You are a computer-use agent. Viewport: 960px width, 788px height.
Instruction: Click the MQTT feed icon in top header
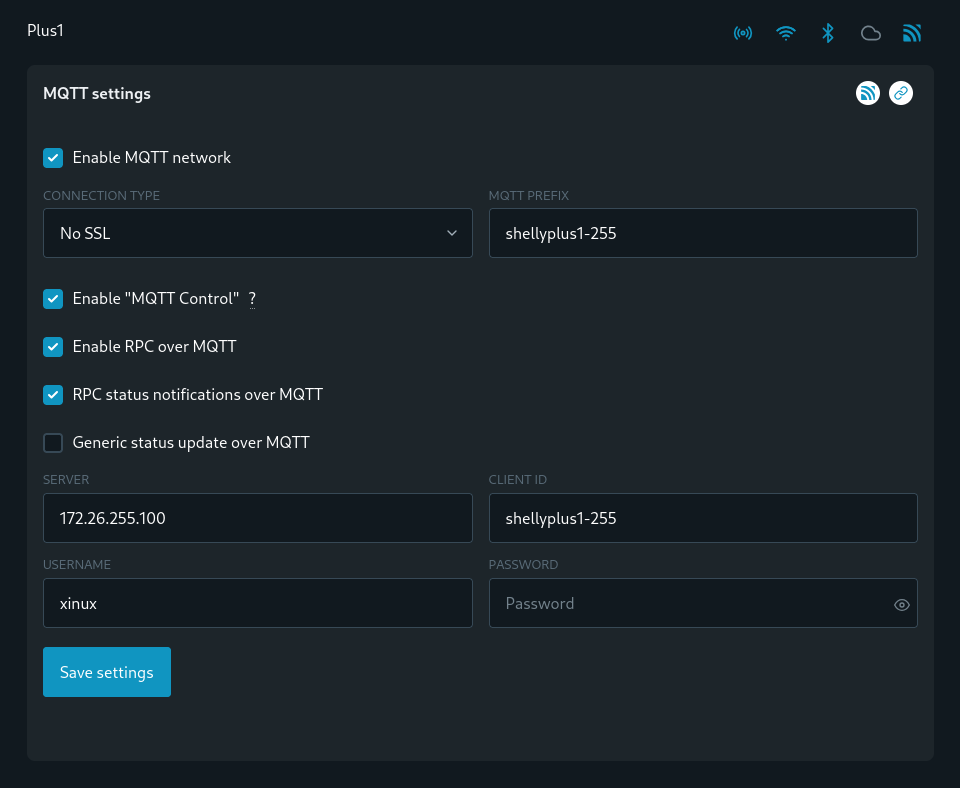point(912,33)
